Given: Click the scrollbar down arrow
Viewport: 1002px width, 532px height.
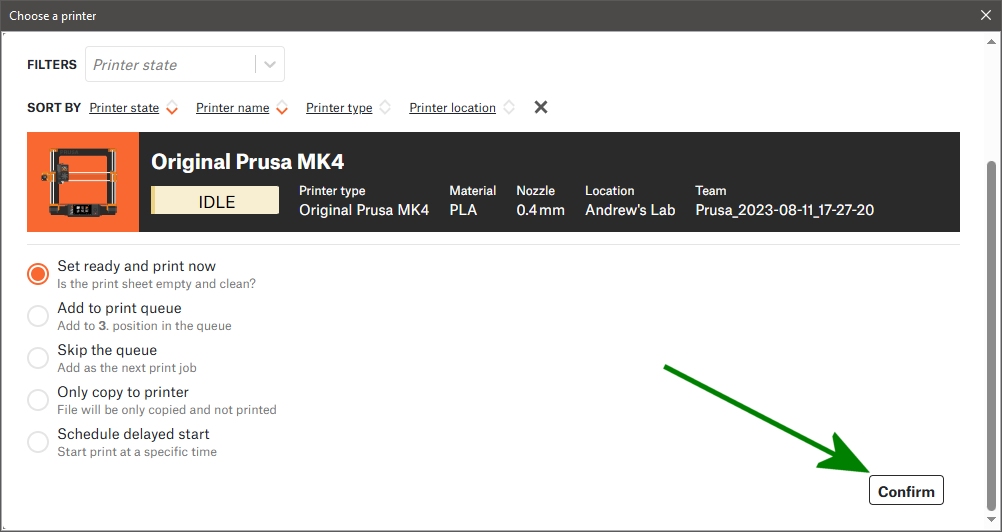Looking at the screenshot, I should (x=991, y=521).
